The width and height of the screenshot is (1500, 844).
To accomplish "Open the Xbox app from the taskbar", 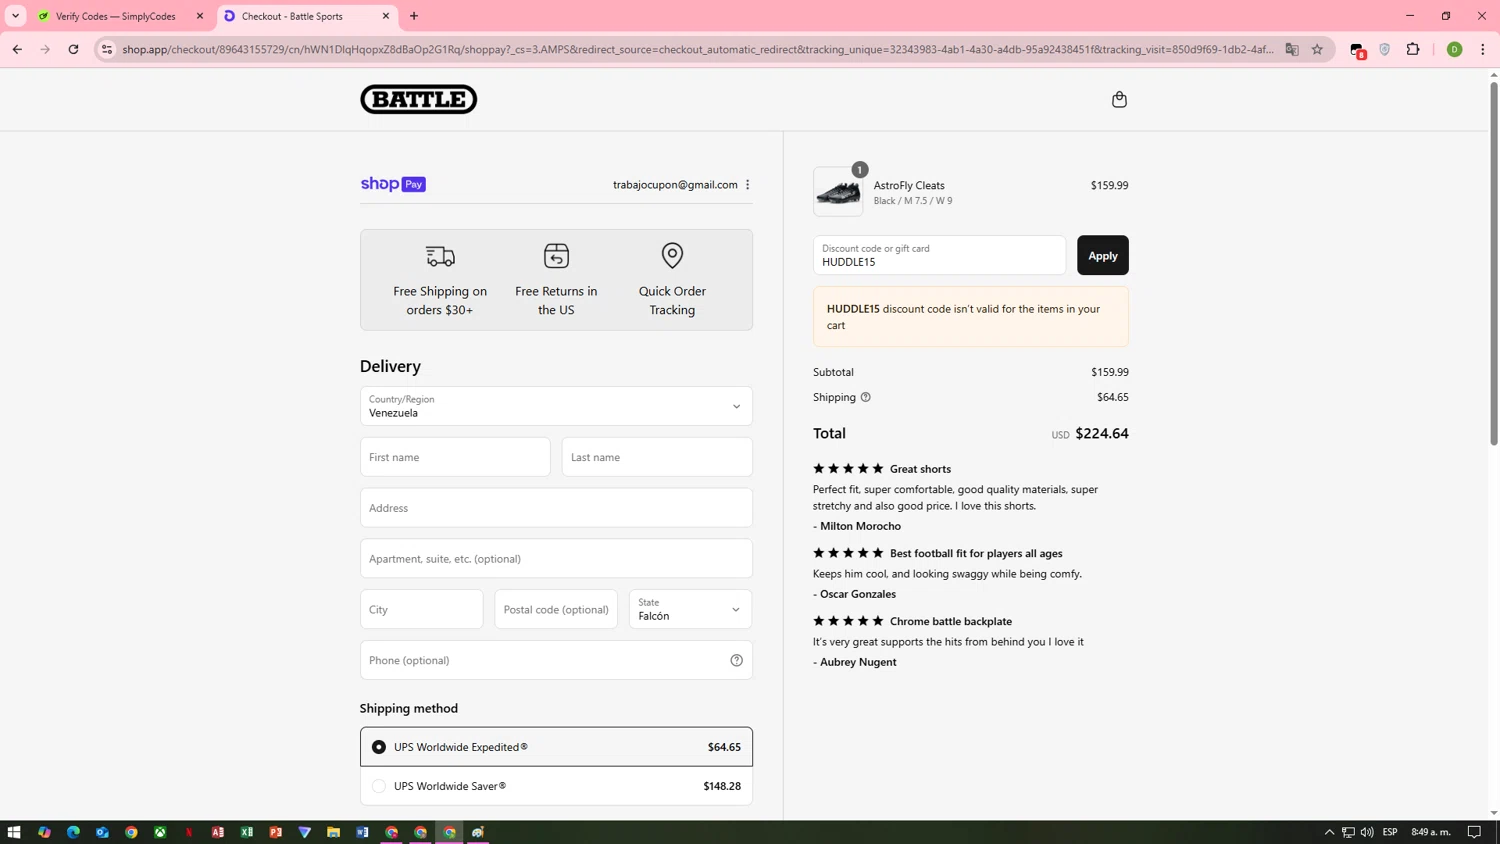I will pos(160,832).
